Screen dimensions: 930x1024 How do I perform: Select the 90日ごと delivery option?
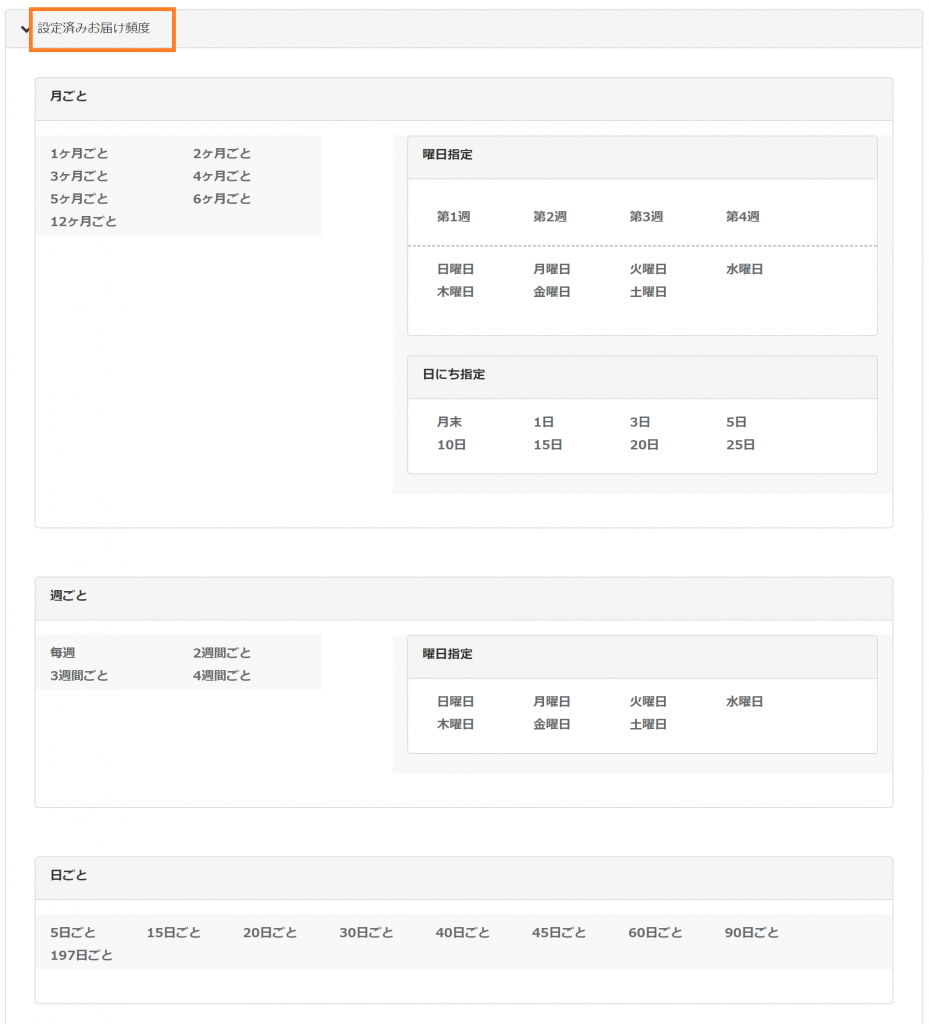(x=751, y=933)
